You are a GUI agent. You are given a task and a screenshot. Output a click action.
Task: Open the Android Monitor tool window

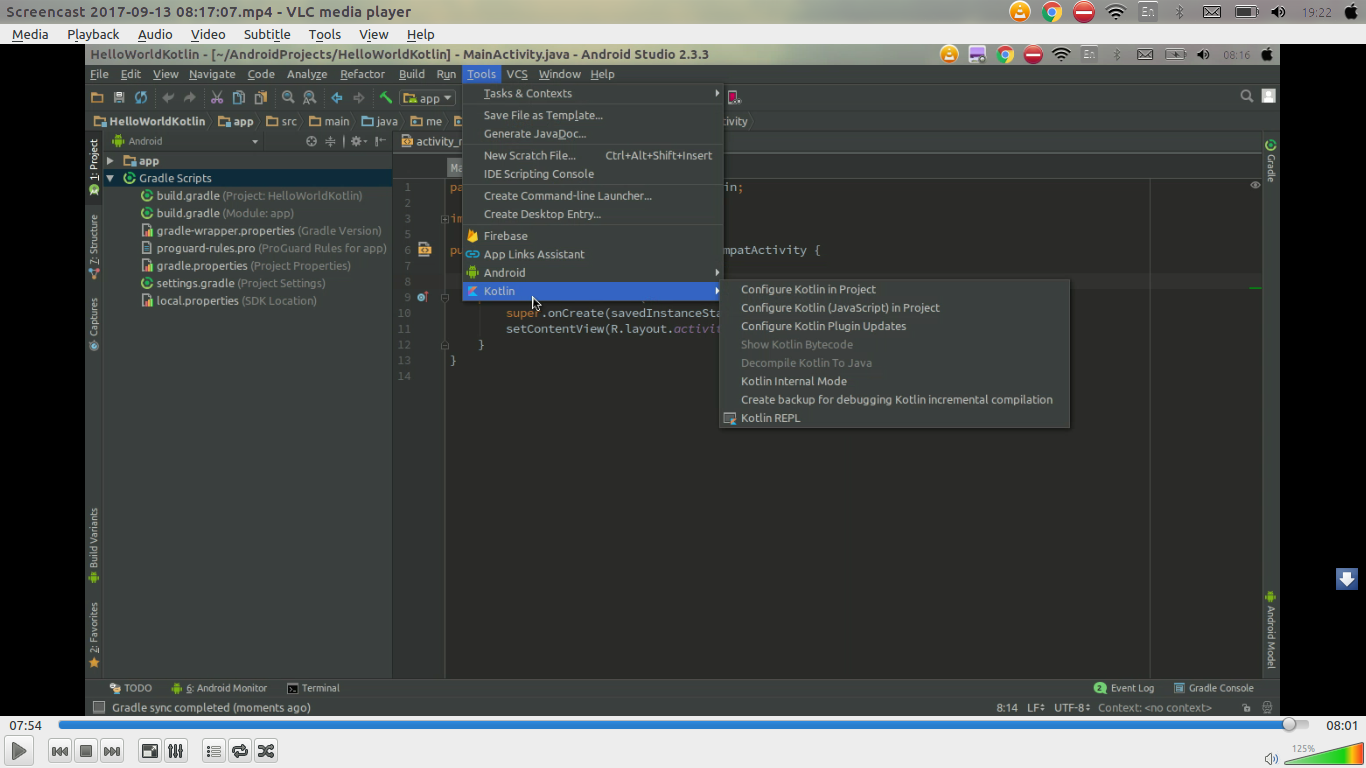pyautogui.click(x=219, y=688)
